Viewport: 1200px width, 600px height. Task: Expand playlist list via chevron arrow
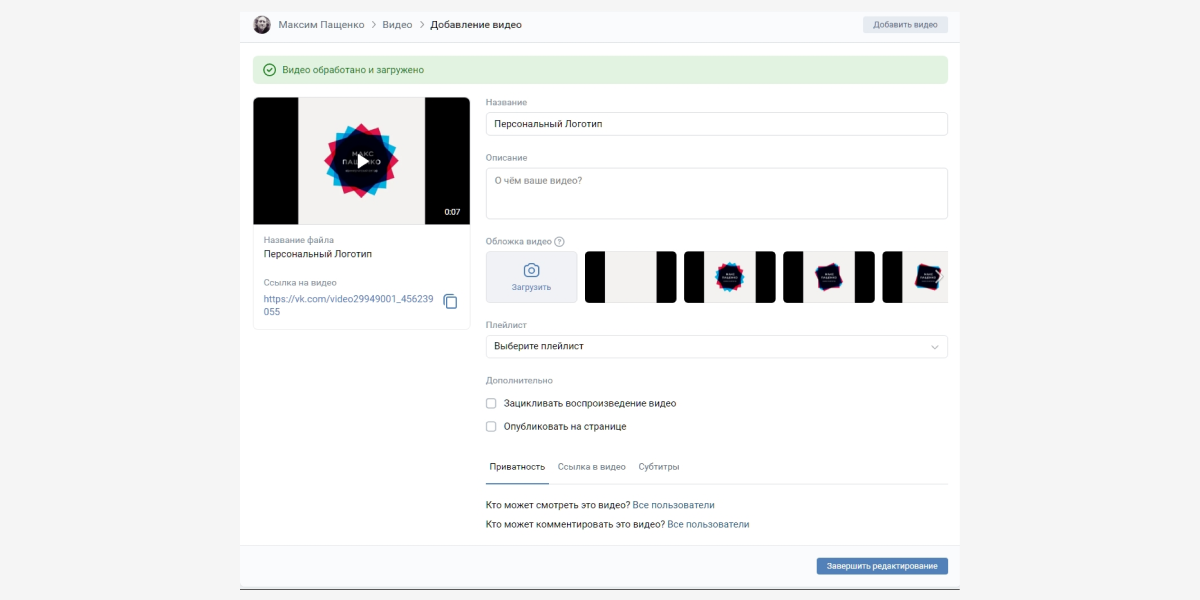pos(935,347)
